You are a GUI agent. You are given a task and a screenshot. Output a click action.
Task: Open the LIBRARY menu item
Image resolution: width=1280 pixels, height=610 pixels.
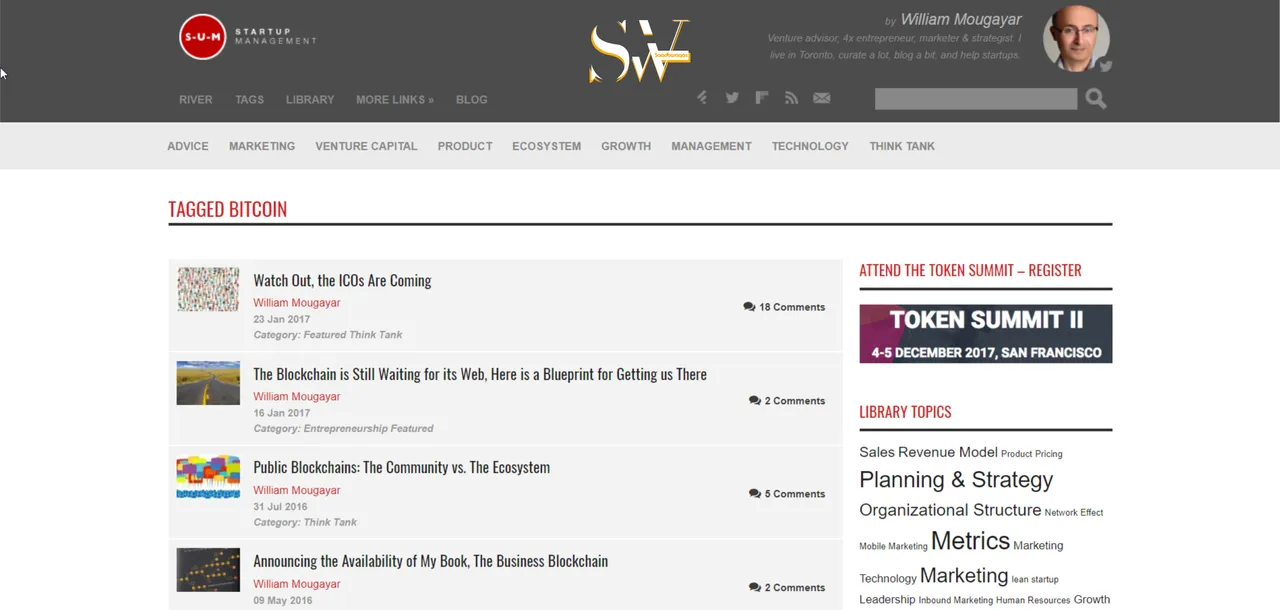tap(310, 100)
